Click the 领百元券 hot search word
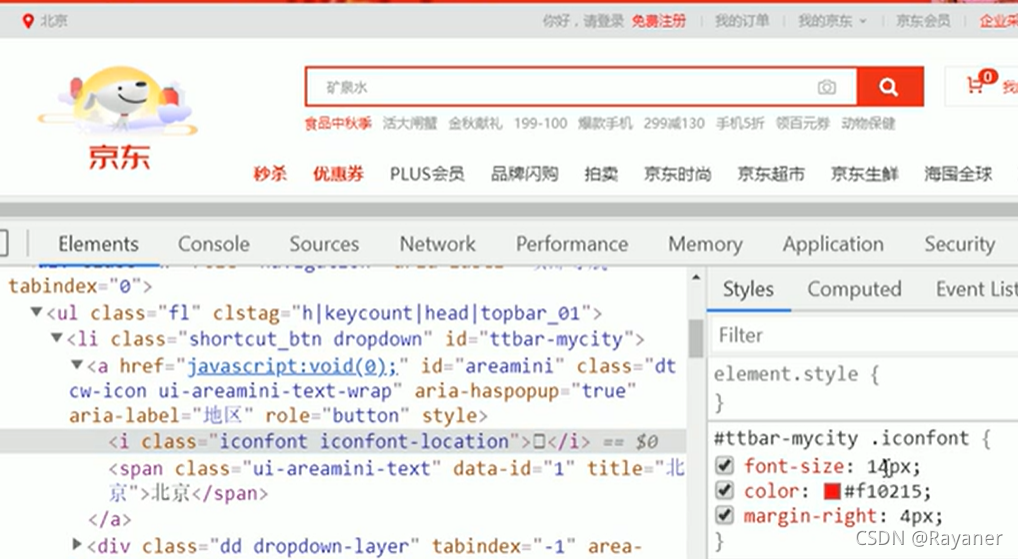Image resolution: width=1018 pixels, height=559 pixels. [803, 123]
